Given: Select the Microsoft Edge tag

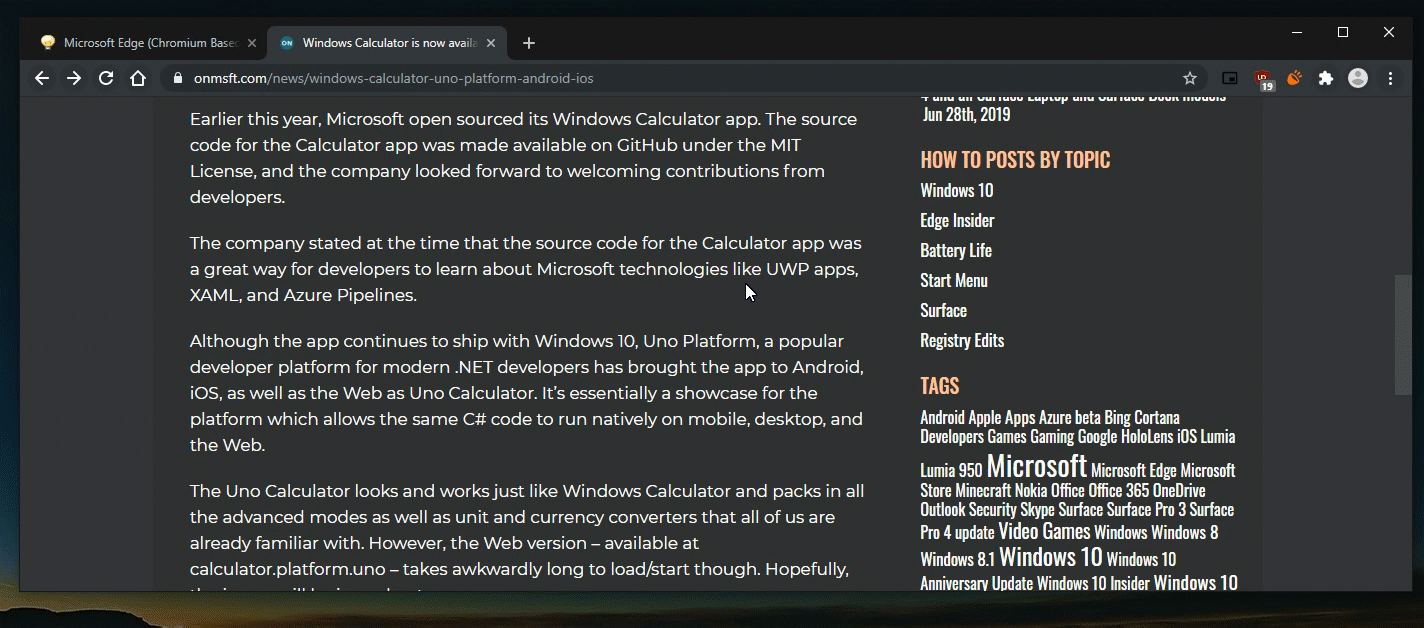Looking at the screenshot, I should click(x=1133, y=470).
